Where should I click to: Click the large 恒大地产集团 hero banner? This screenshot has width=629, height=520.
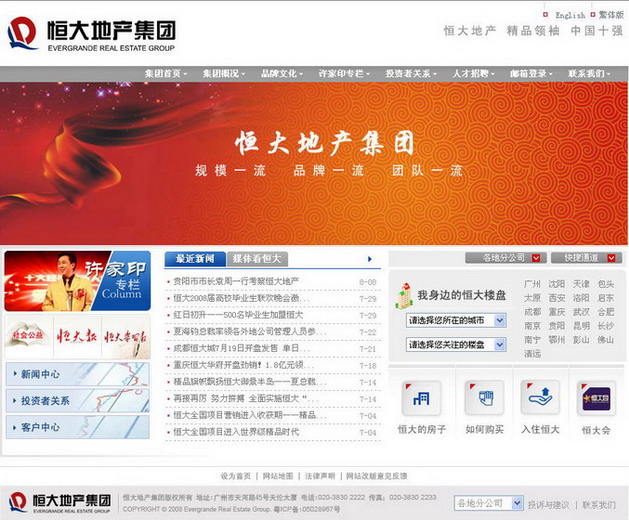point(314,163)
